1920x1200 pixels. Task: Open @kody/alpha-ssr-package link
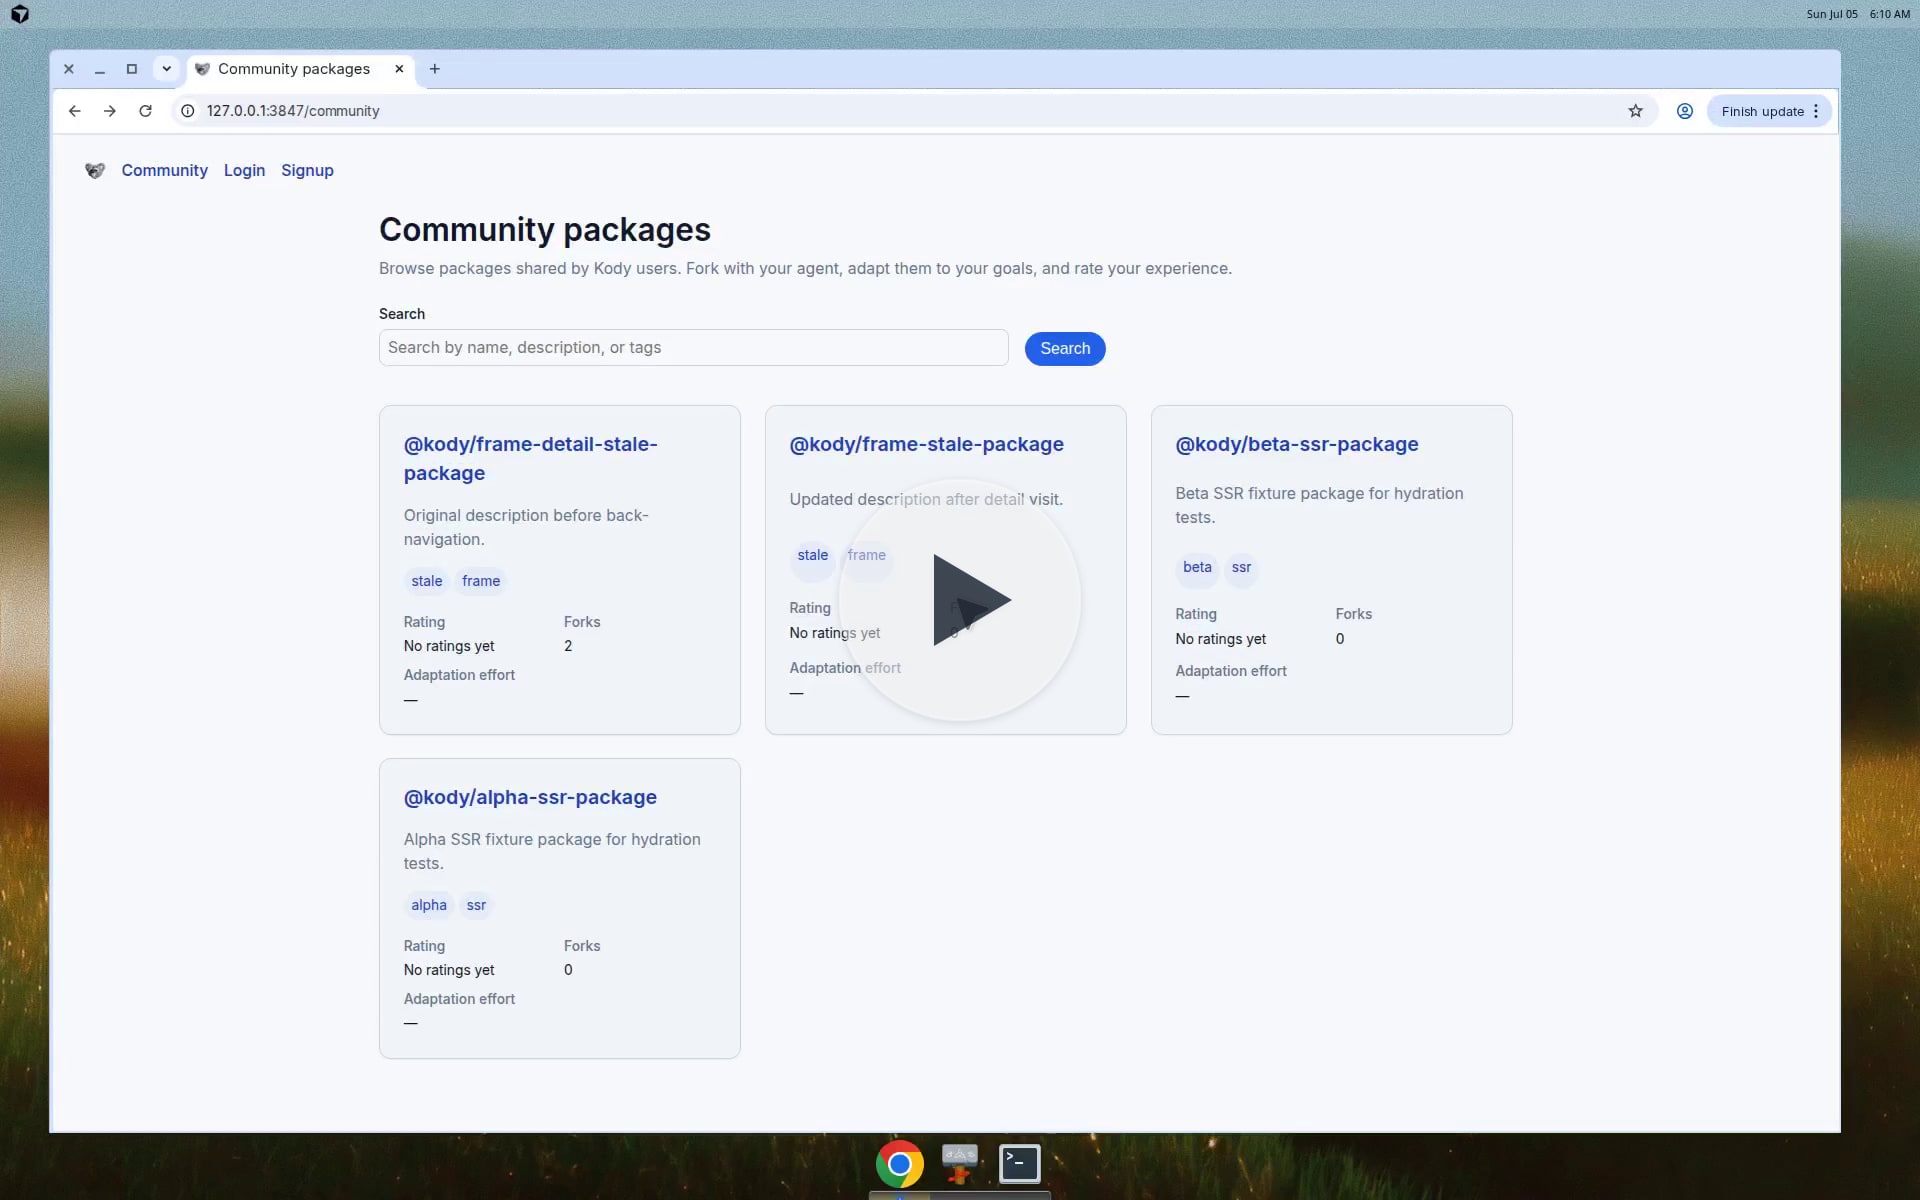530,797
